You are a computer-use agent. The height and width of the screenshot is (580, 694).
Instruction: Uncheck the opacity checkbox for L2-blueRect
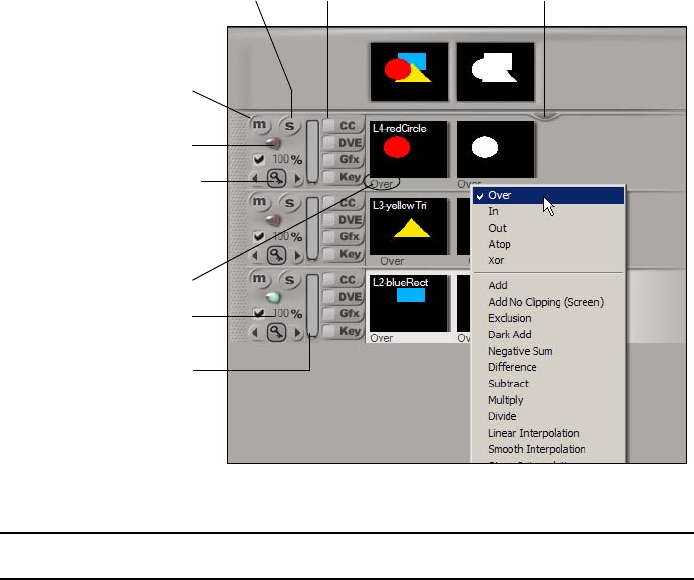pyautogui.click(x=259, y=313)
